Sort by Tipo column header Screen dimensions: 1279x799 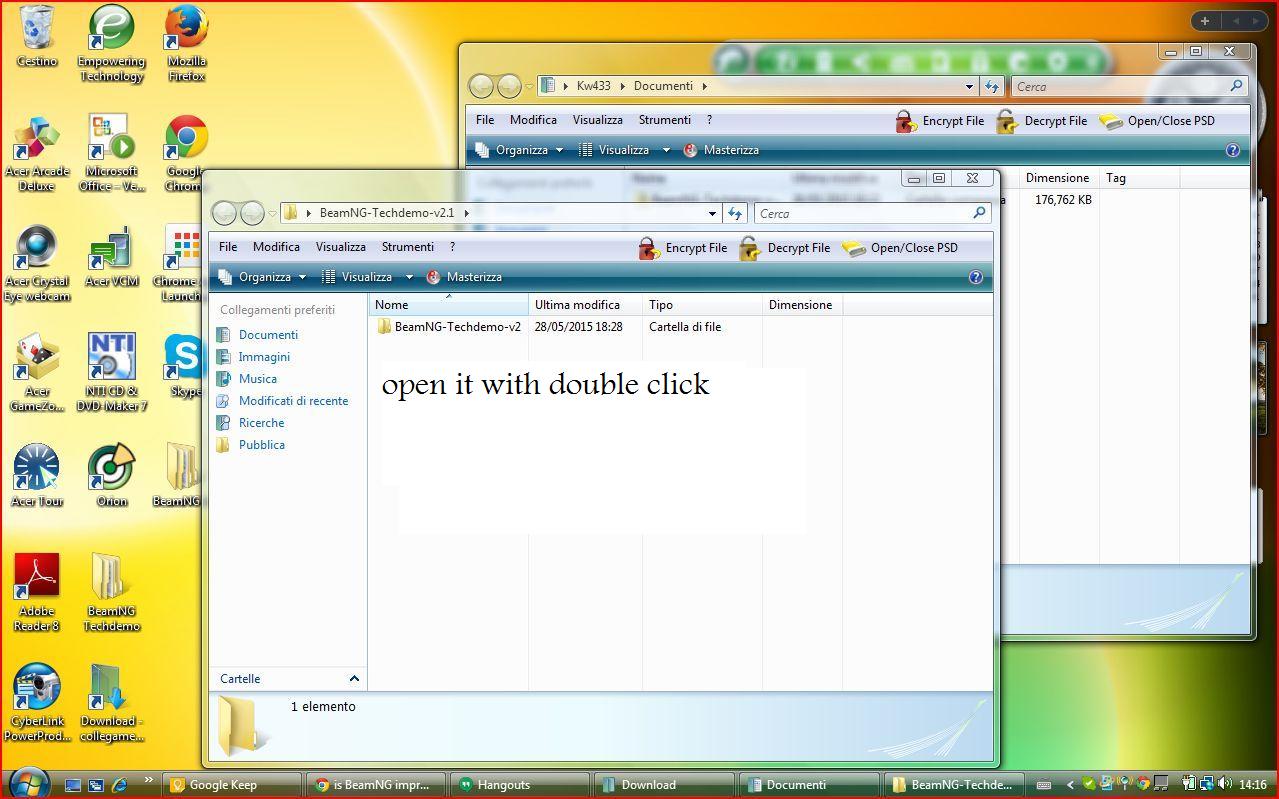click(x=702, y=305)
